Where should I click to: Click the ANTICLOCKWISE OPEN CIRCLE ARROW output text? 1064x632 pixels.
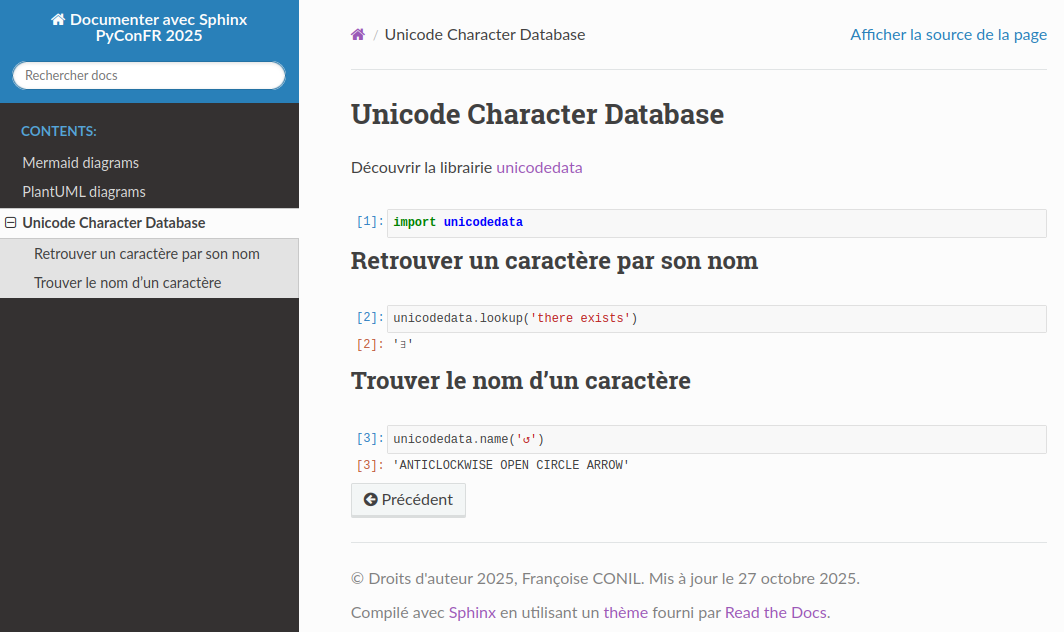(x=511, y=465)
